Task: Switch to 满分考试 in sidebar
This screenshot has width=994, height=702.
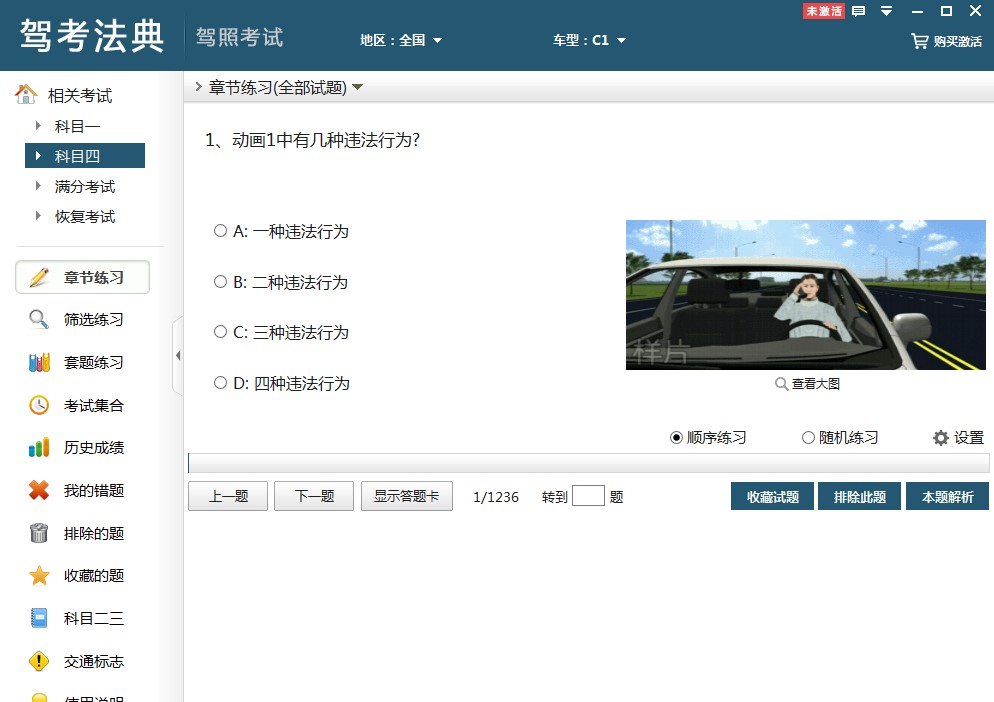Action: click(x=84, y=186)
